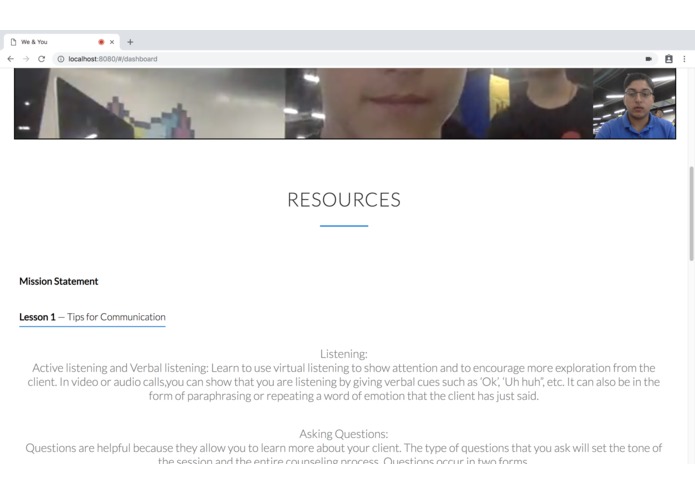The width and height of the screenshot is (695, 494).
Task: Click the camera indicator icon in address bar
Action: point(648,59)
